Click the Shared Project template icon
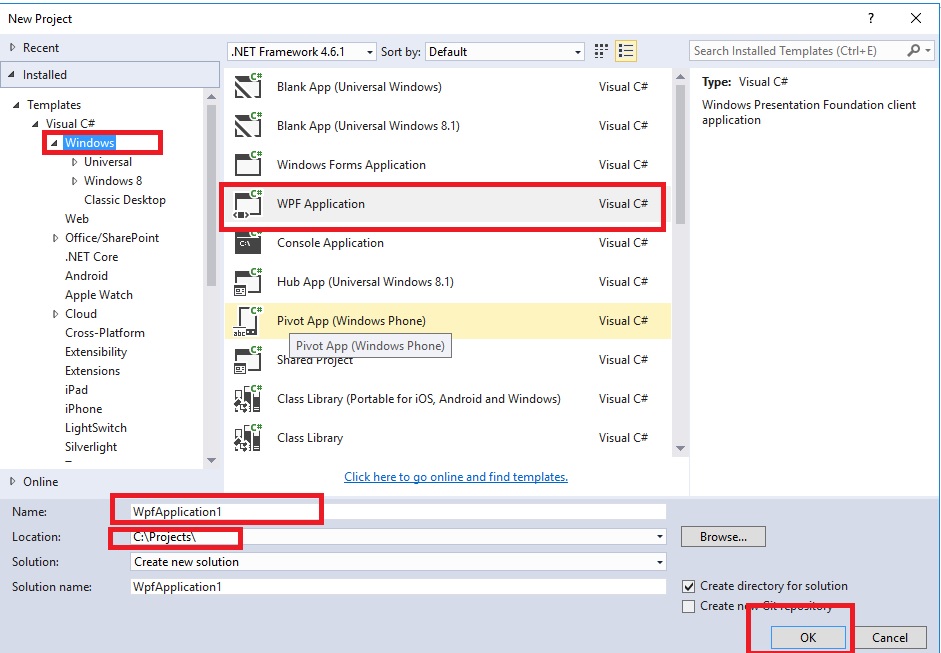Screen dimensions: 941x653 [248, 360]
